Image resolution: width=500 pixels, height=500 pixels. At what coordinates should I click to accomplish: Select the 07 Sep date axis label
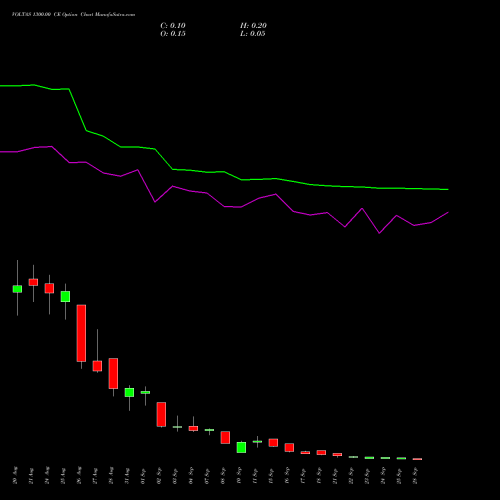(207, 475)
